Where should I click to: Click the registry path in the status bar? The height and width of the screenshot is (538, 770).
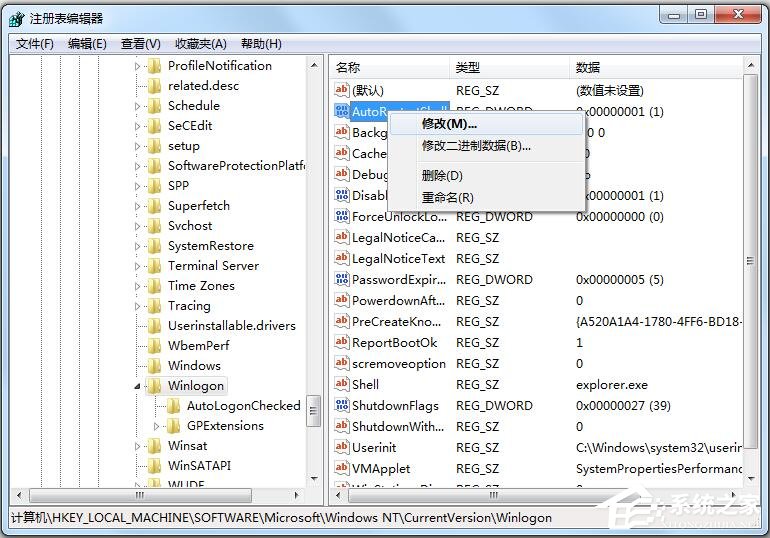[x=281, y=518]
